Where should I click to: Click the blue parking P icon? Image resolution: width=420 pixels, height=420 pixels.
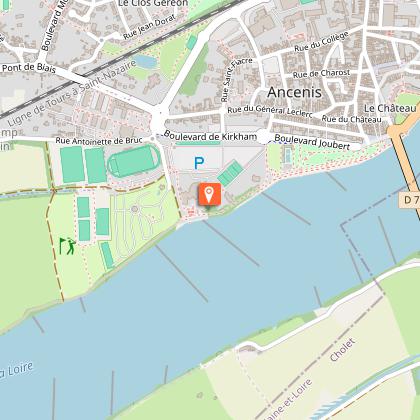pyautogui.click(x=199, y=163)
